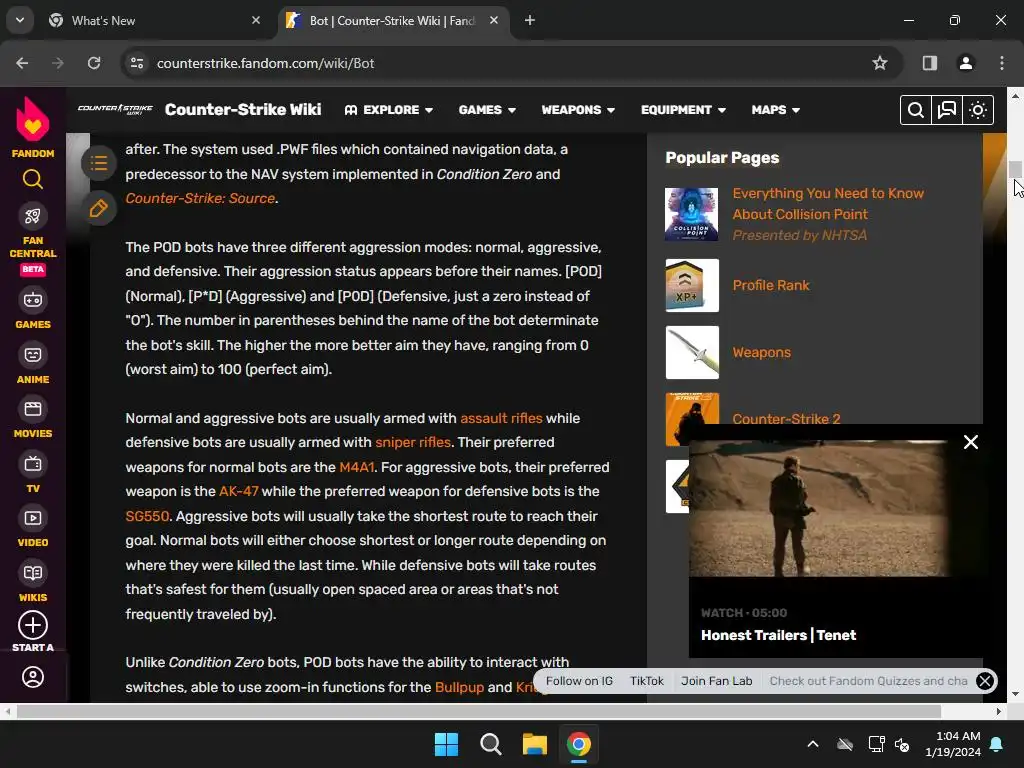Click the Weapons knife thumbnail
This screenshot has width=1024, height=768.
(x=692, y=352)
